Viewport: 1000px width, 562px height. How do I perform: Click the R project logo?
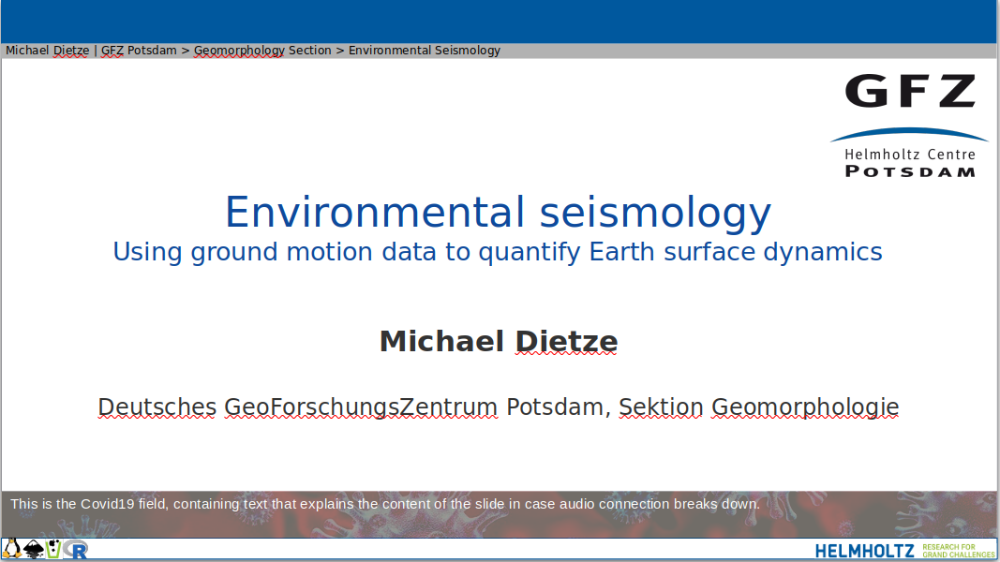point(76,550)
